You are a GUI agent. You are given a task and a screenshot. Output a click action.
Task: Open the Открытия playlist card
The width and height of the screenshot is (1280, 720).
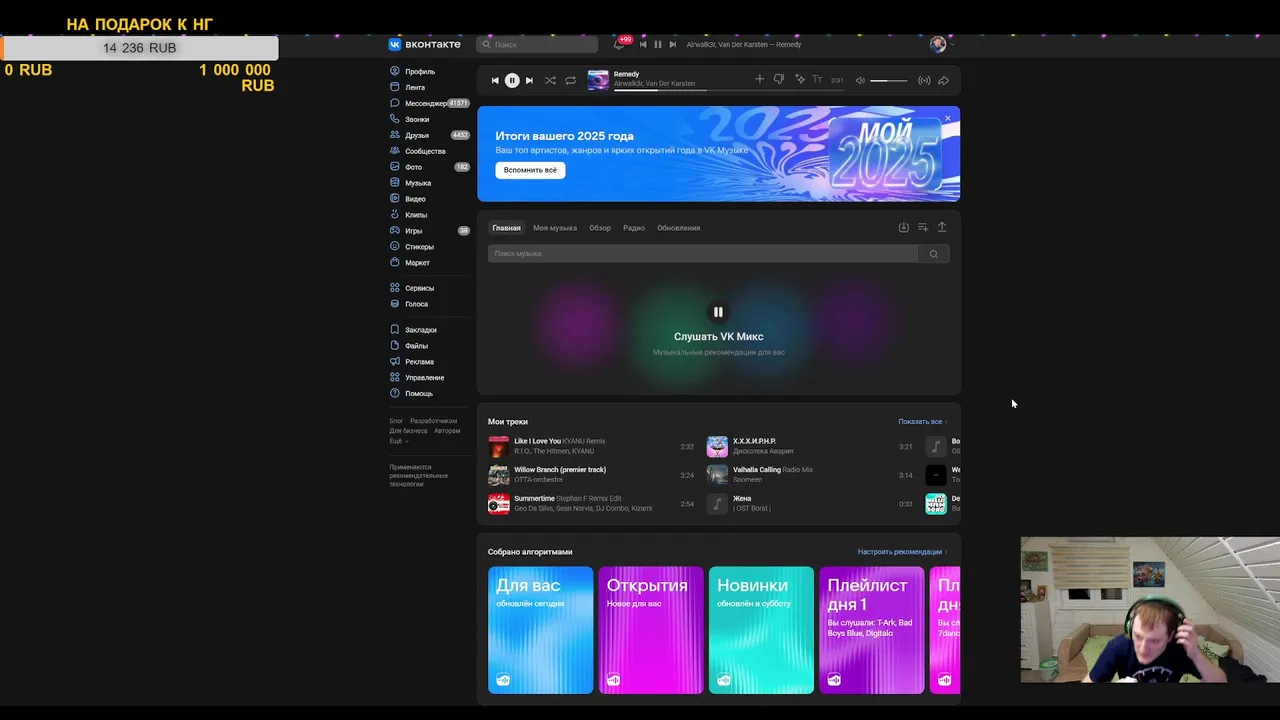651,630
